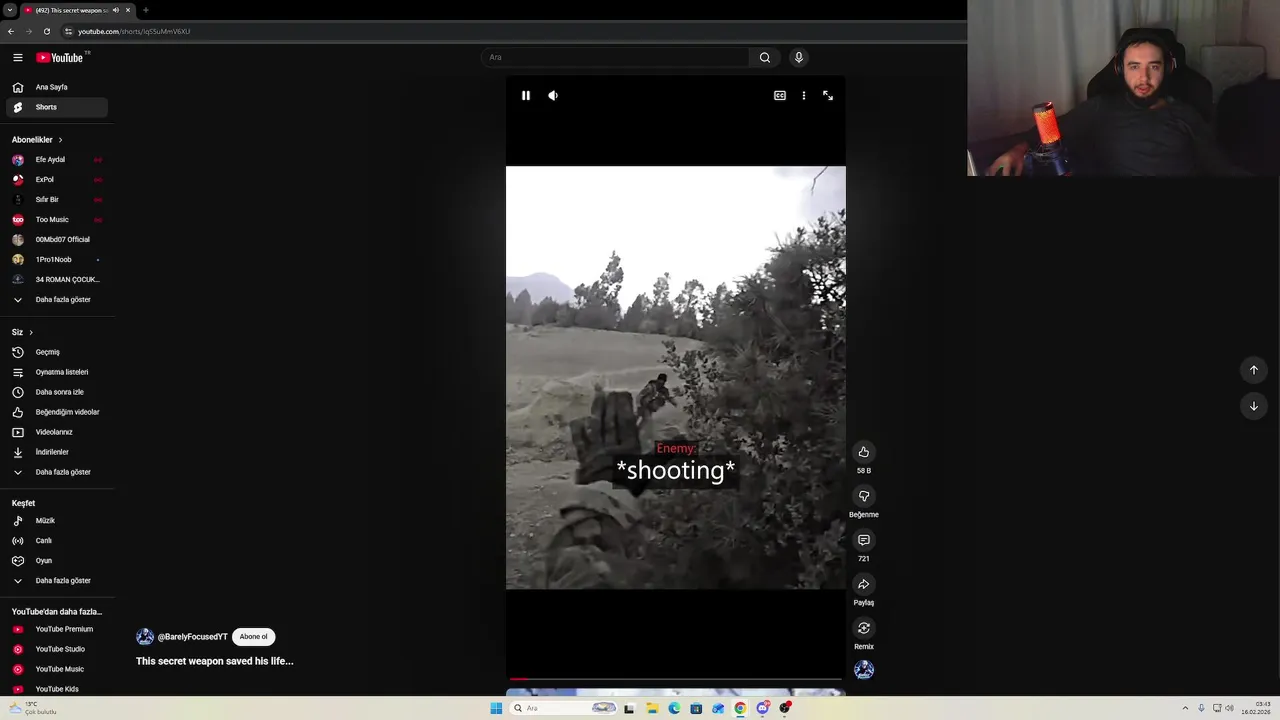This screenshot has width=1280, height=720.
Task: Open the three-dot more options menu
Action: click(x=804, y=96)
